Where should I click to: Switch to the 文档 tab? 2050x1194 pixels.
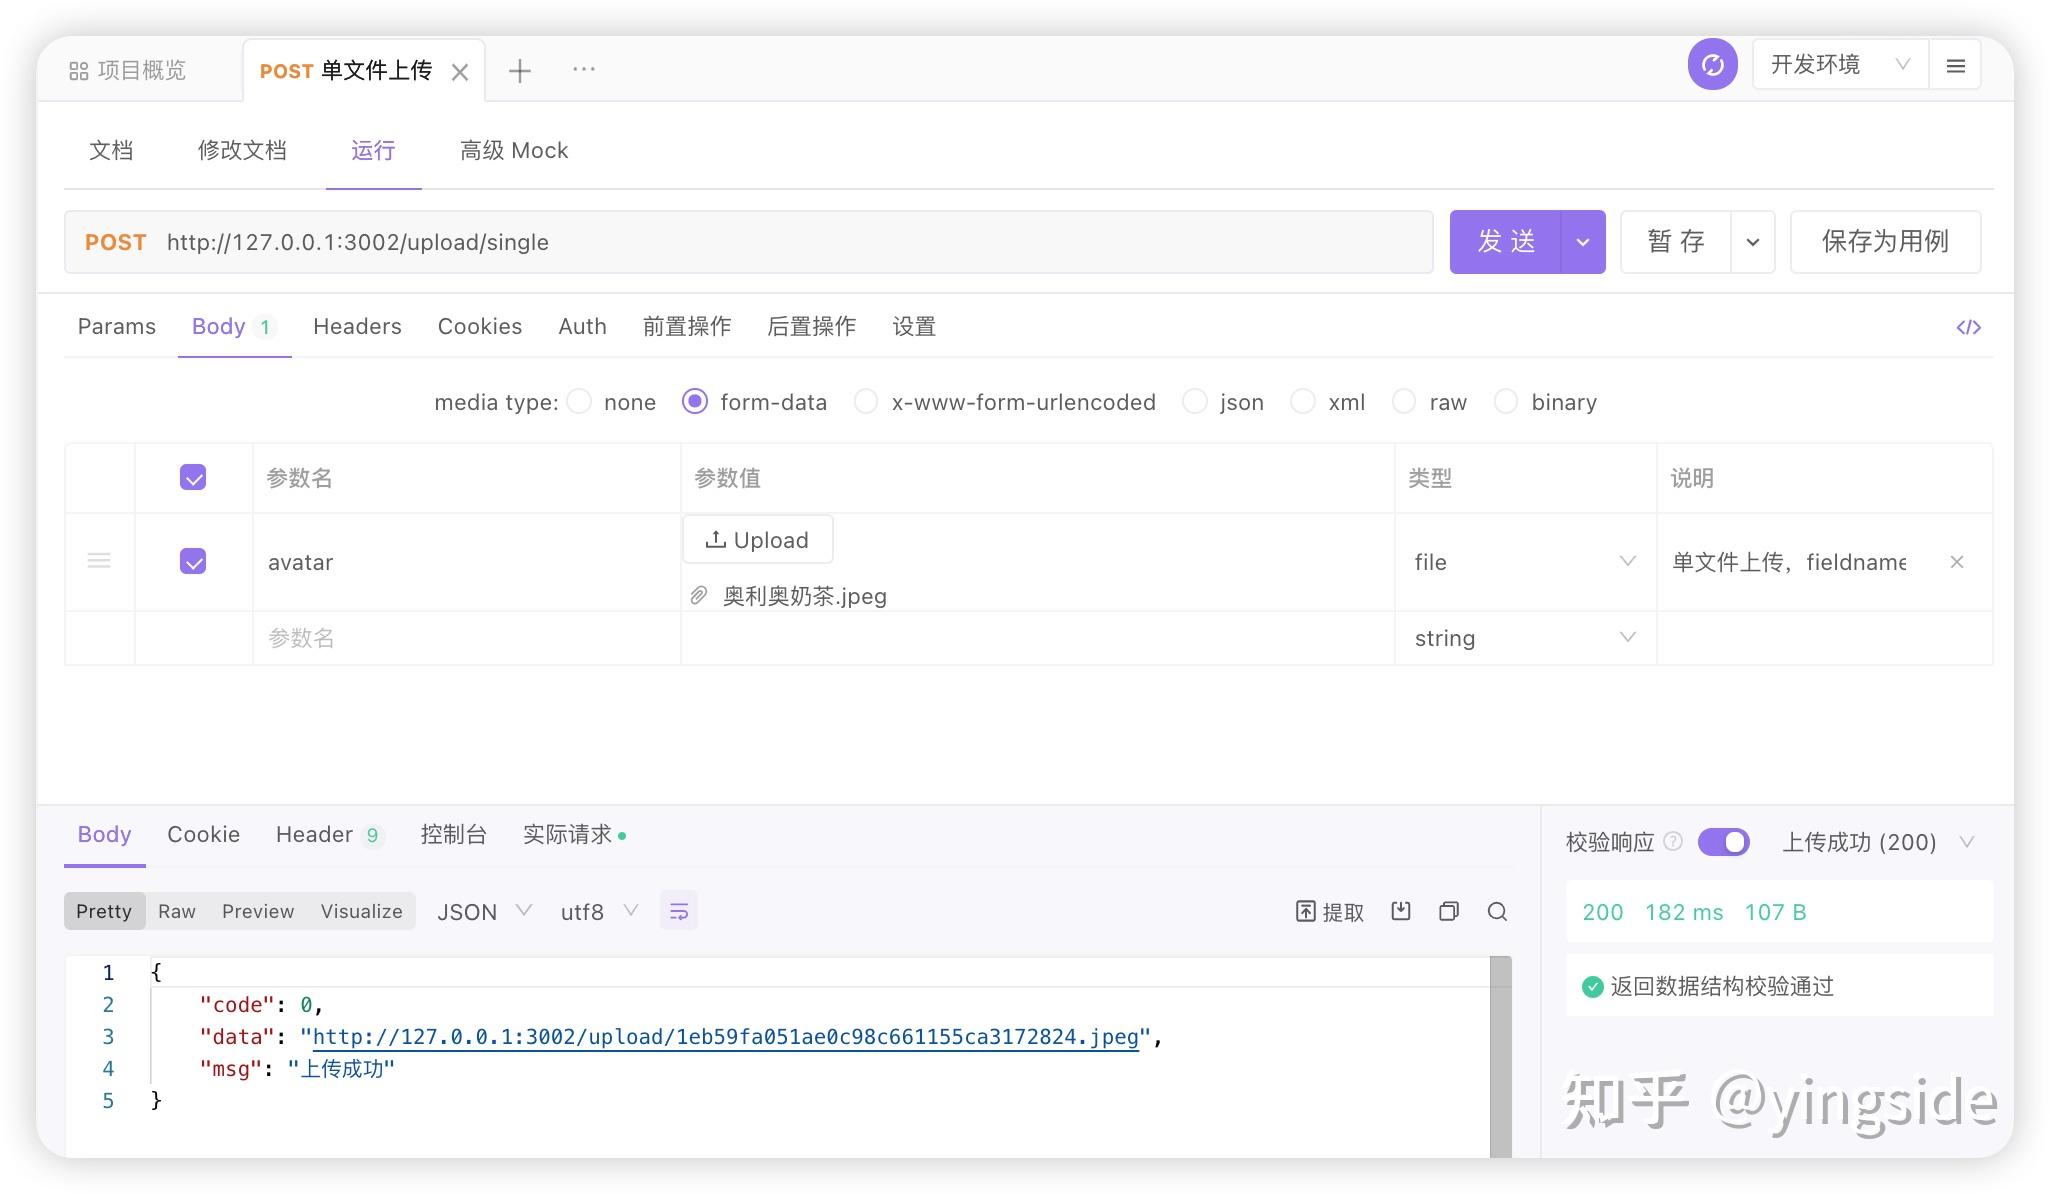point(111,150)
